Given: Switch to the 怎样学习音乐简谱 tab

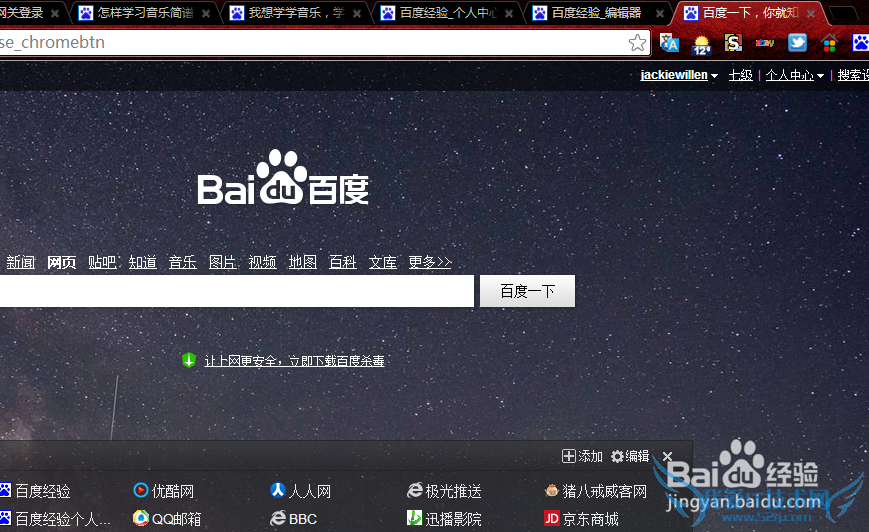Looking at the screenshot, I should (x=144, y=13).
